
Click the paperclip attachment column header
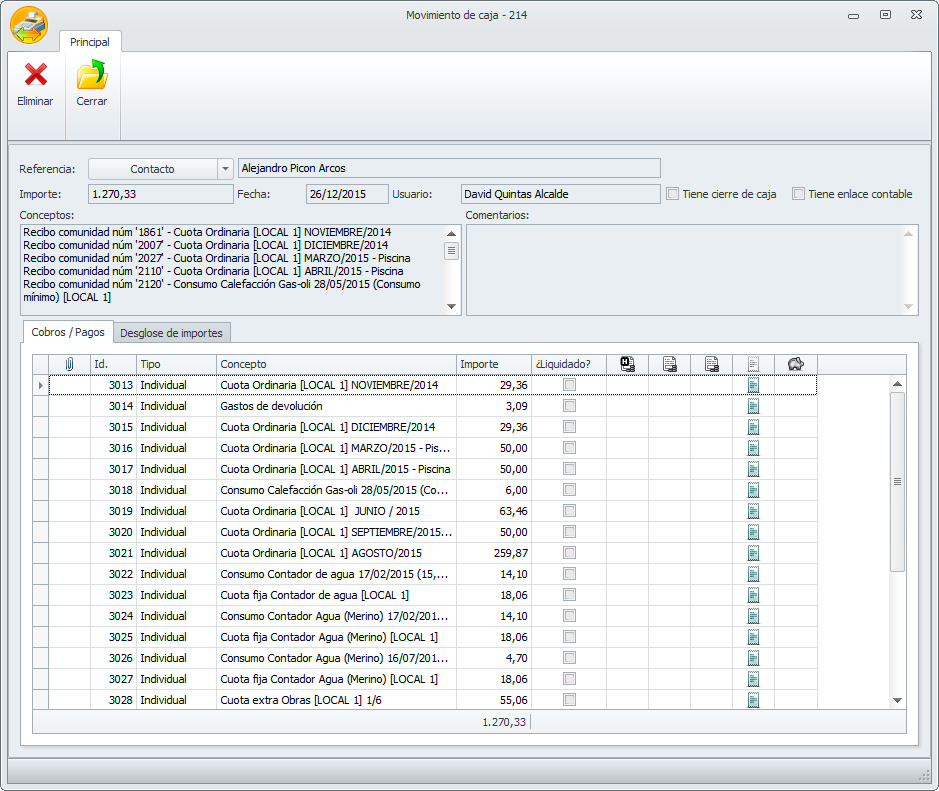click(x=70, y=364)
